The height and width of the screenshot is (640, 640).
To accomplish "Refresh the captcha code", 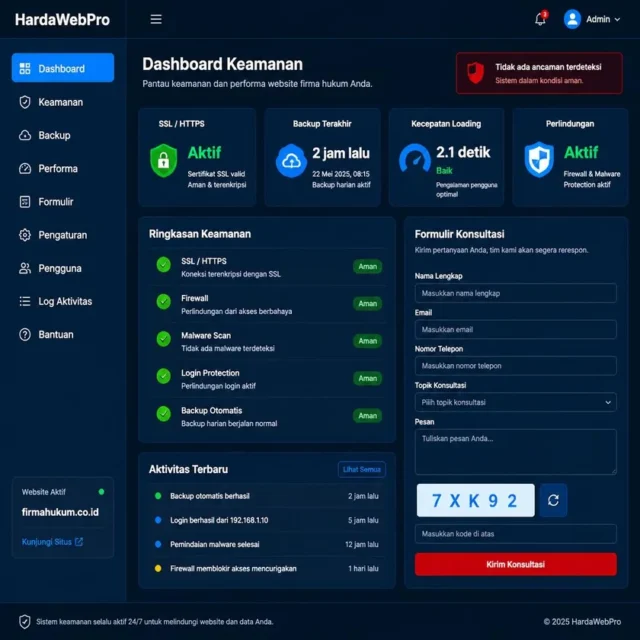I will click(x=553, y=500).
